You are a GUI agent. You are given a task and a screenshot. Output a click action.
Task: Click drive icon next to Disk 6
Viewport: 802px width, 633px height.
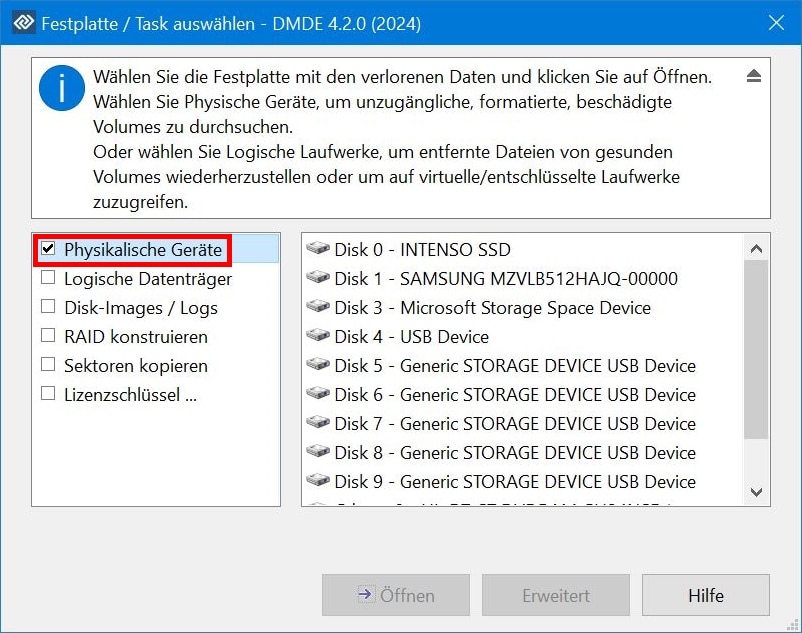tap(318, 394)
